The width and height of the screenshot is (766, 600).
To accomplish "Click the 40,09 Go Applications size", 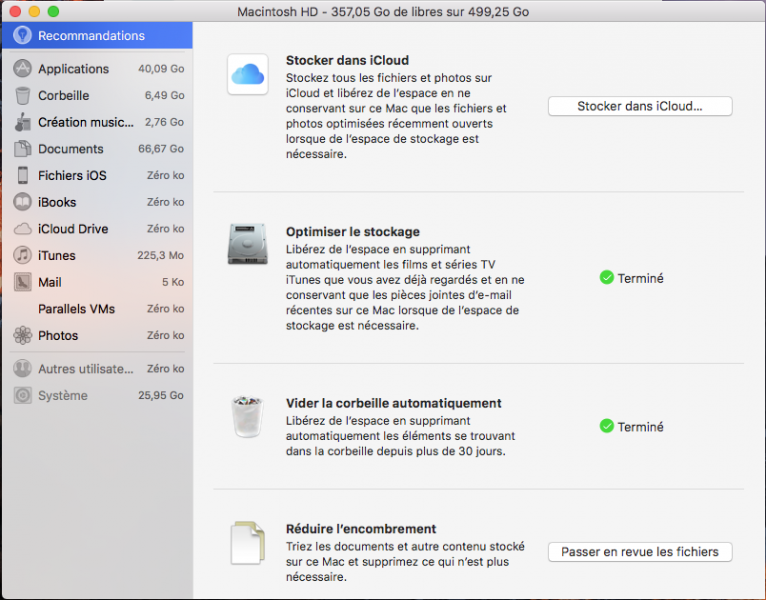I will (x=161, y=69).
